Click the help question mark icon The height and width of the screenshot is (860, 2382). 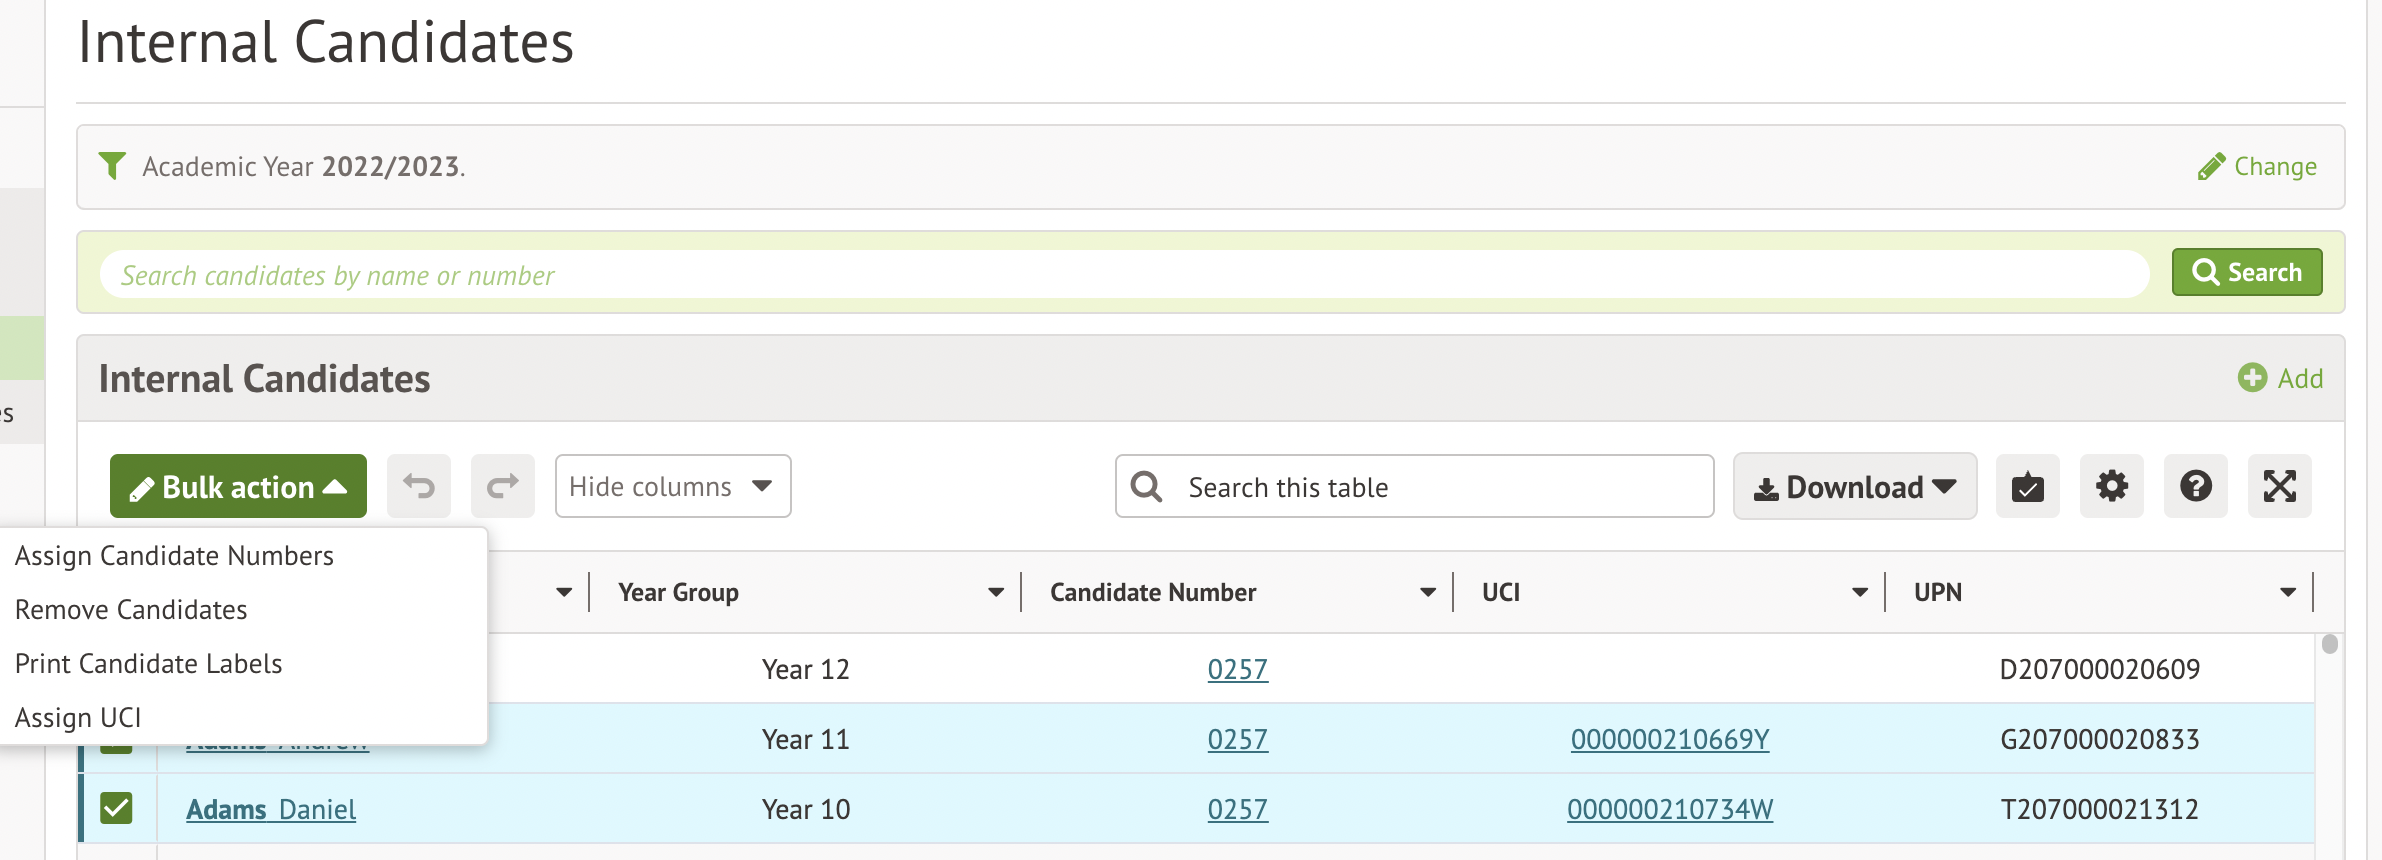pyautogui.click(x=2195, y=487)
